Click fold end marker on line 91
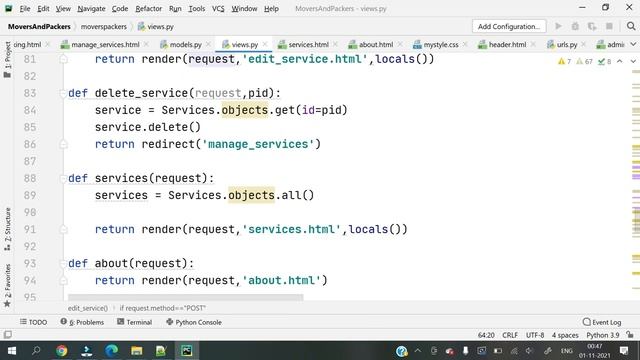The width and height of the screenshot is (640, 360). 63,230
